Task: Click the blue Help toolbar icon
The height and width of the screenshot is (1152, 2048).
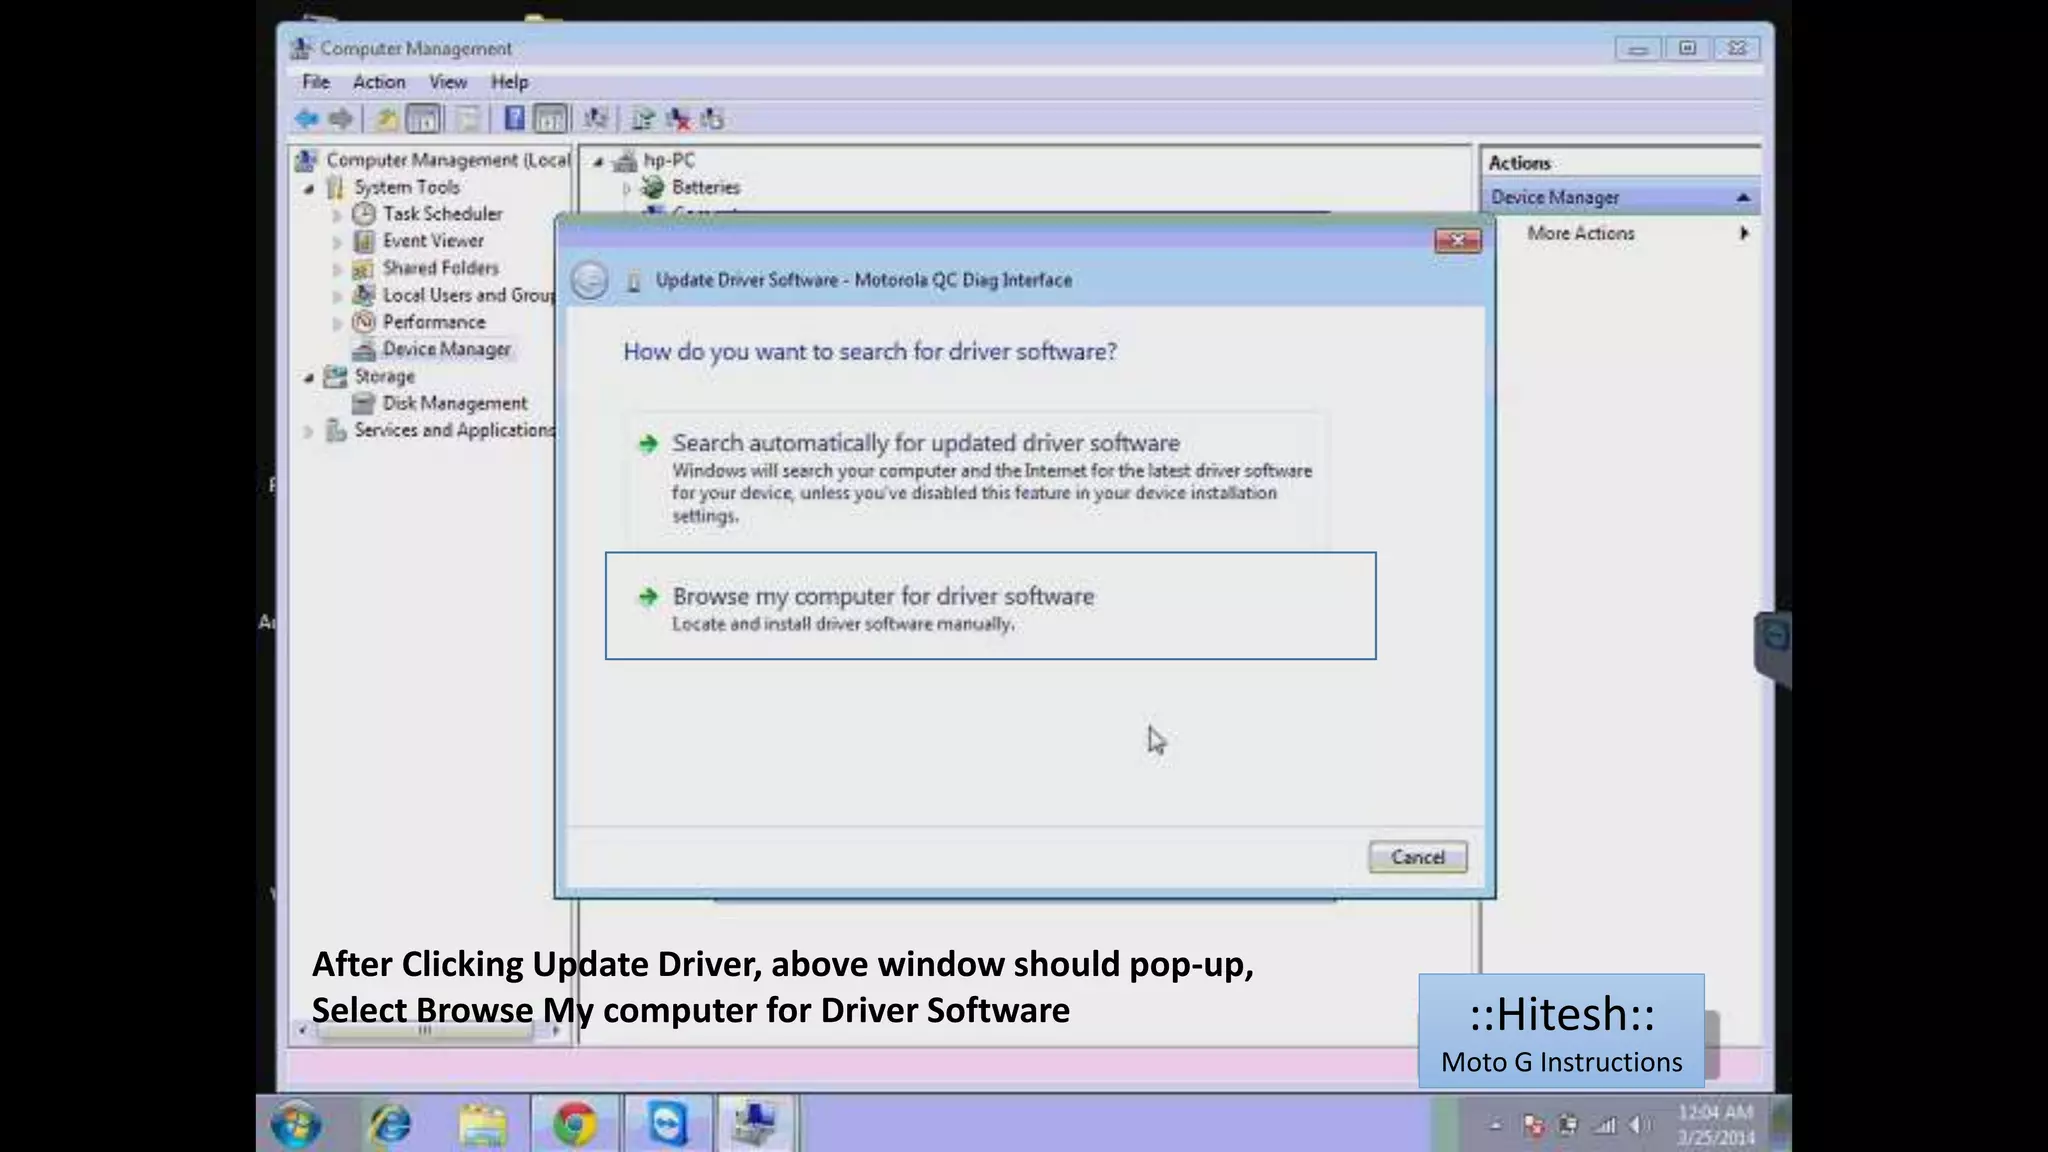Action: click(514, 119)
